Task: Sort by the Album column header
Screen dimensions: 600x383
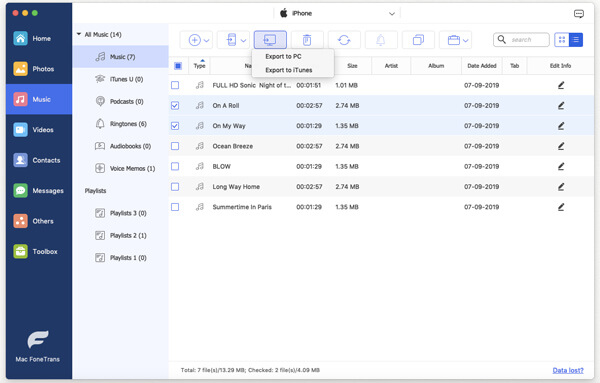Action: (436, 66)
